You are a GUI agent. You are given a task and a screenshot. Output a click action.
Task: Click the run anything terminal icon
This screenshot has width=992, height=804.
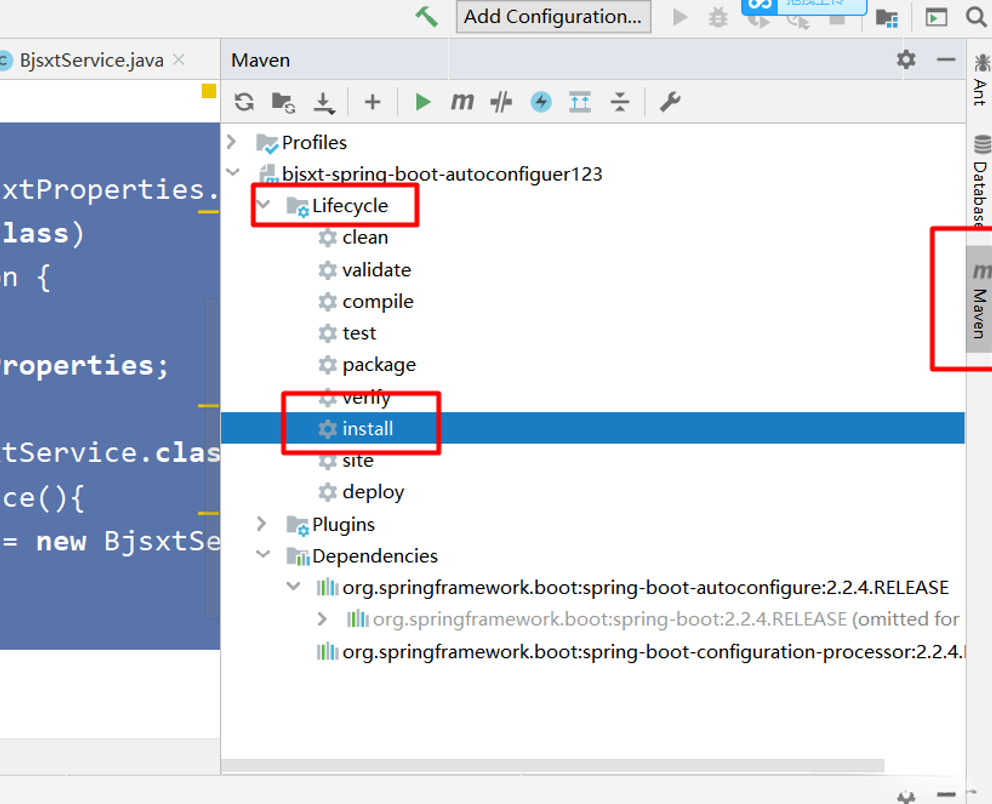pos(936,18)
